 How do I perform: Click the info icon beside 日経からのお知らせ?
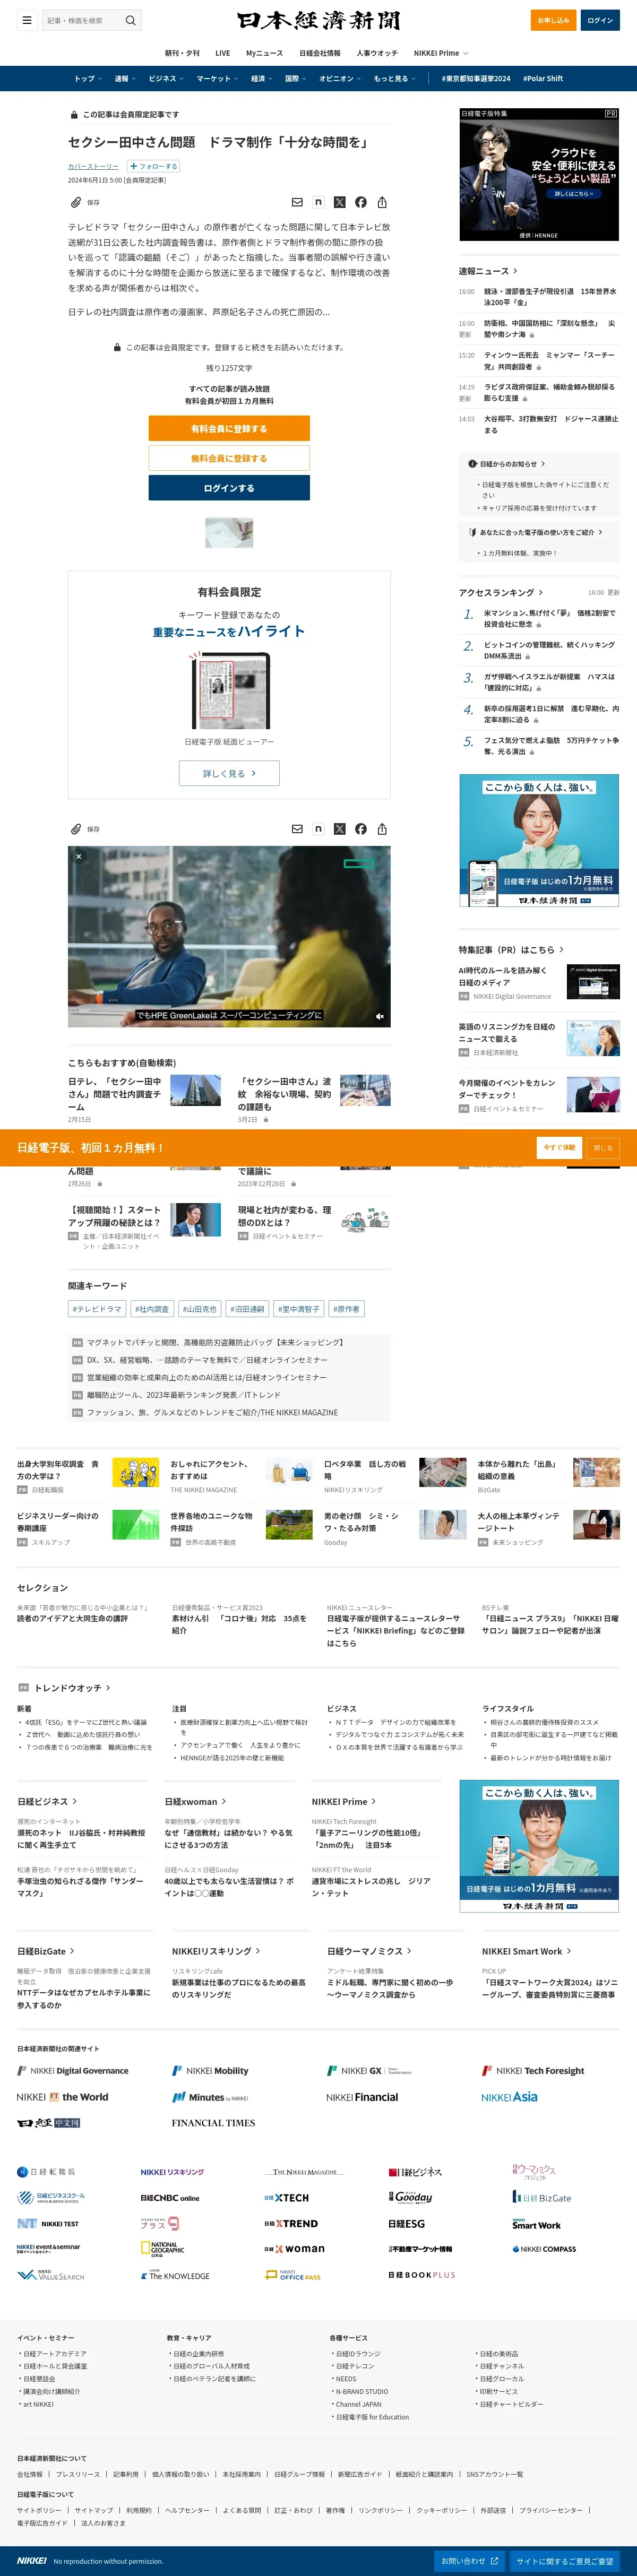pyautogui.click(x=472, y=464)
